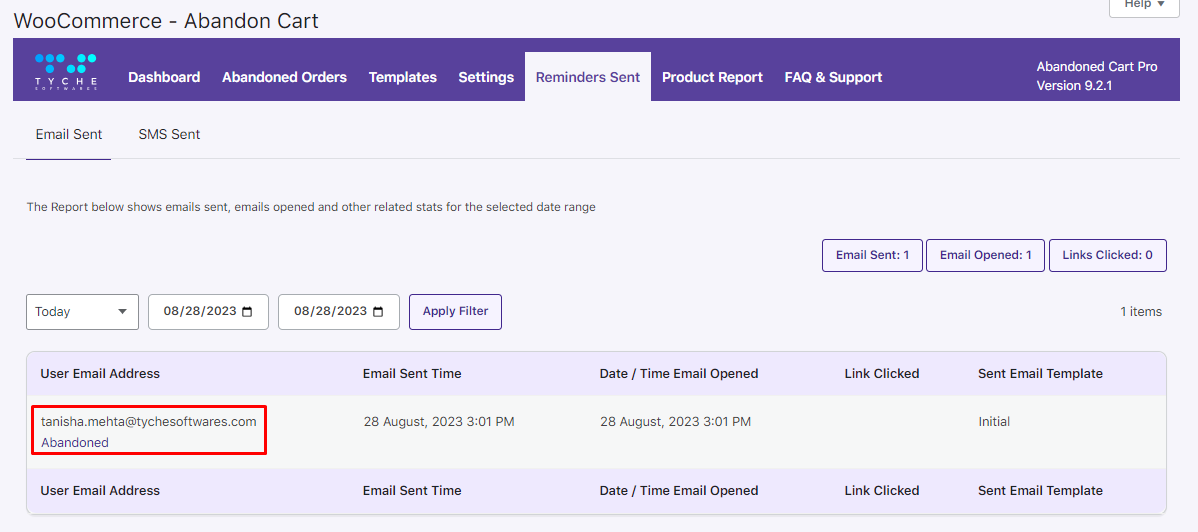This screenshot has width=1198, height=532.
Task: Select Reminders Sent tab
Action: (588, 76)
